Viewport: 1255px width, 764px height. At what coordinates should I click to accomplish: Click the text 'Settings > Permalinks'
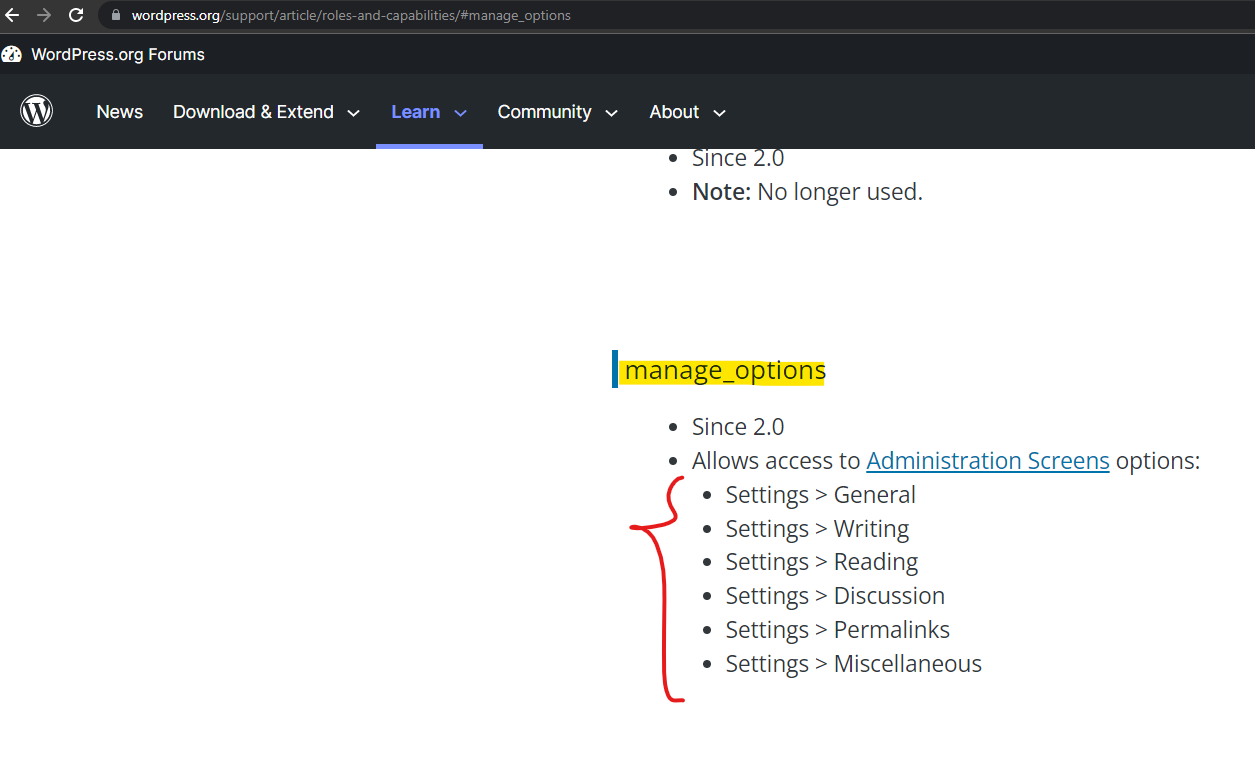click(838, 630)
